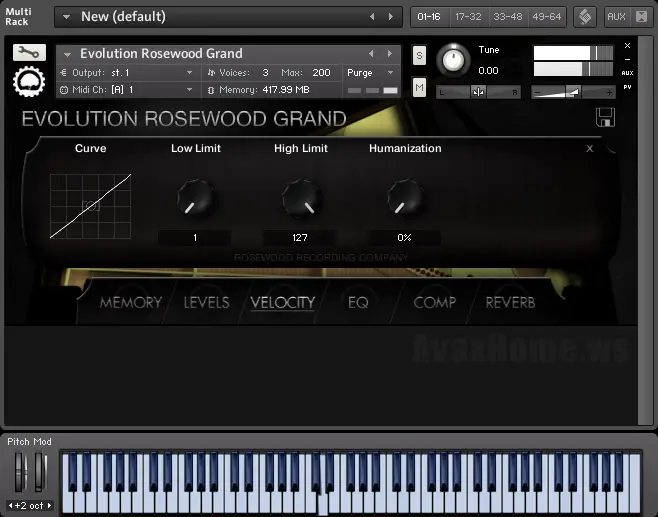The width and height of the screenshot is (658, 517).
Task: Select channel page 01-16
Action: tap(429, 17)
